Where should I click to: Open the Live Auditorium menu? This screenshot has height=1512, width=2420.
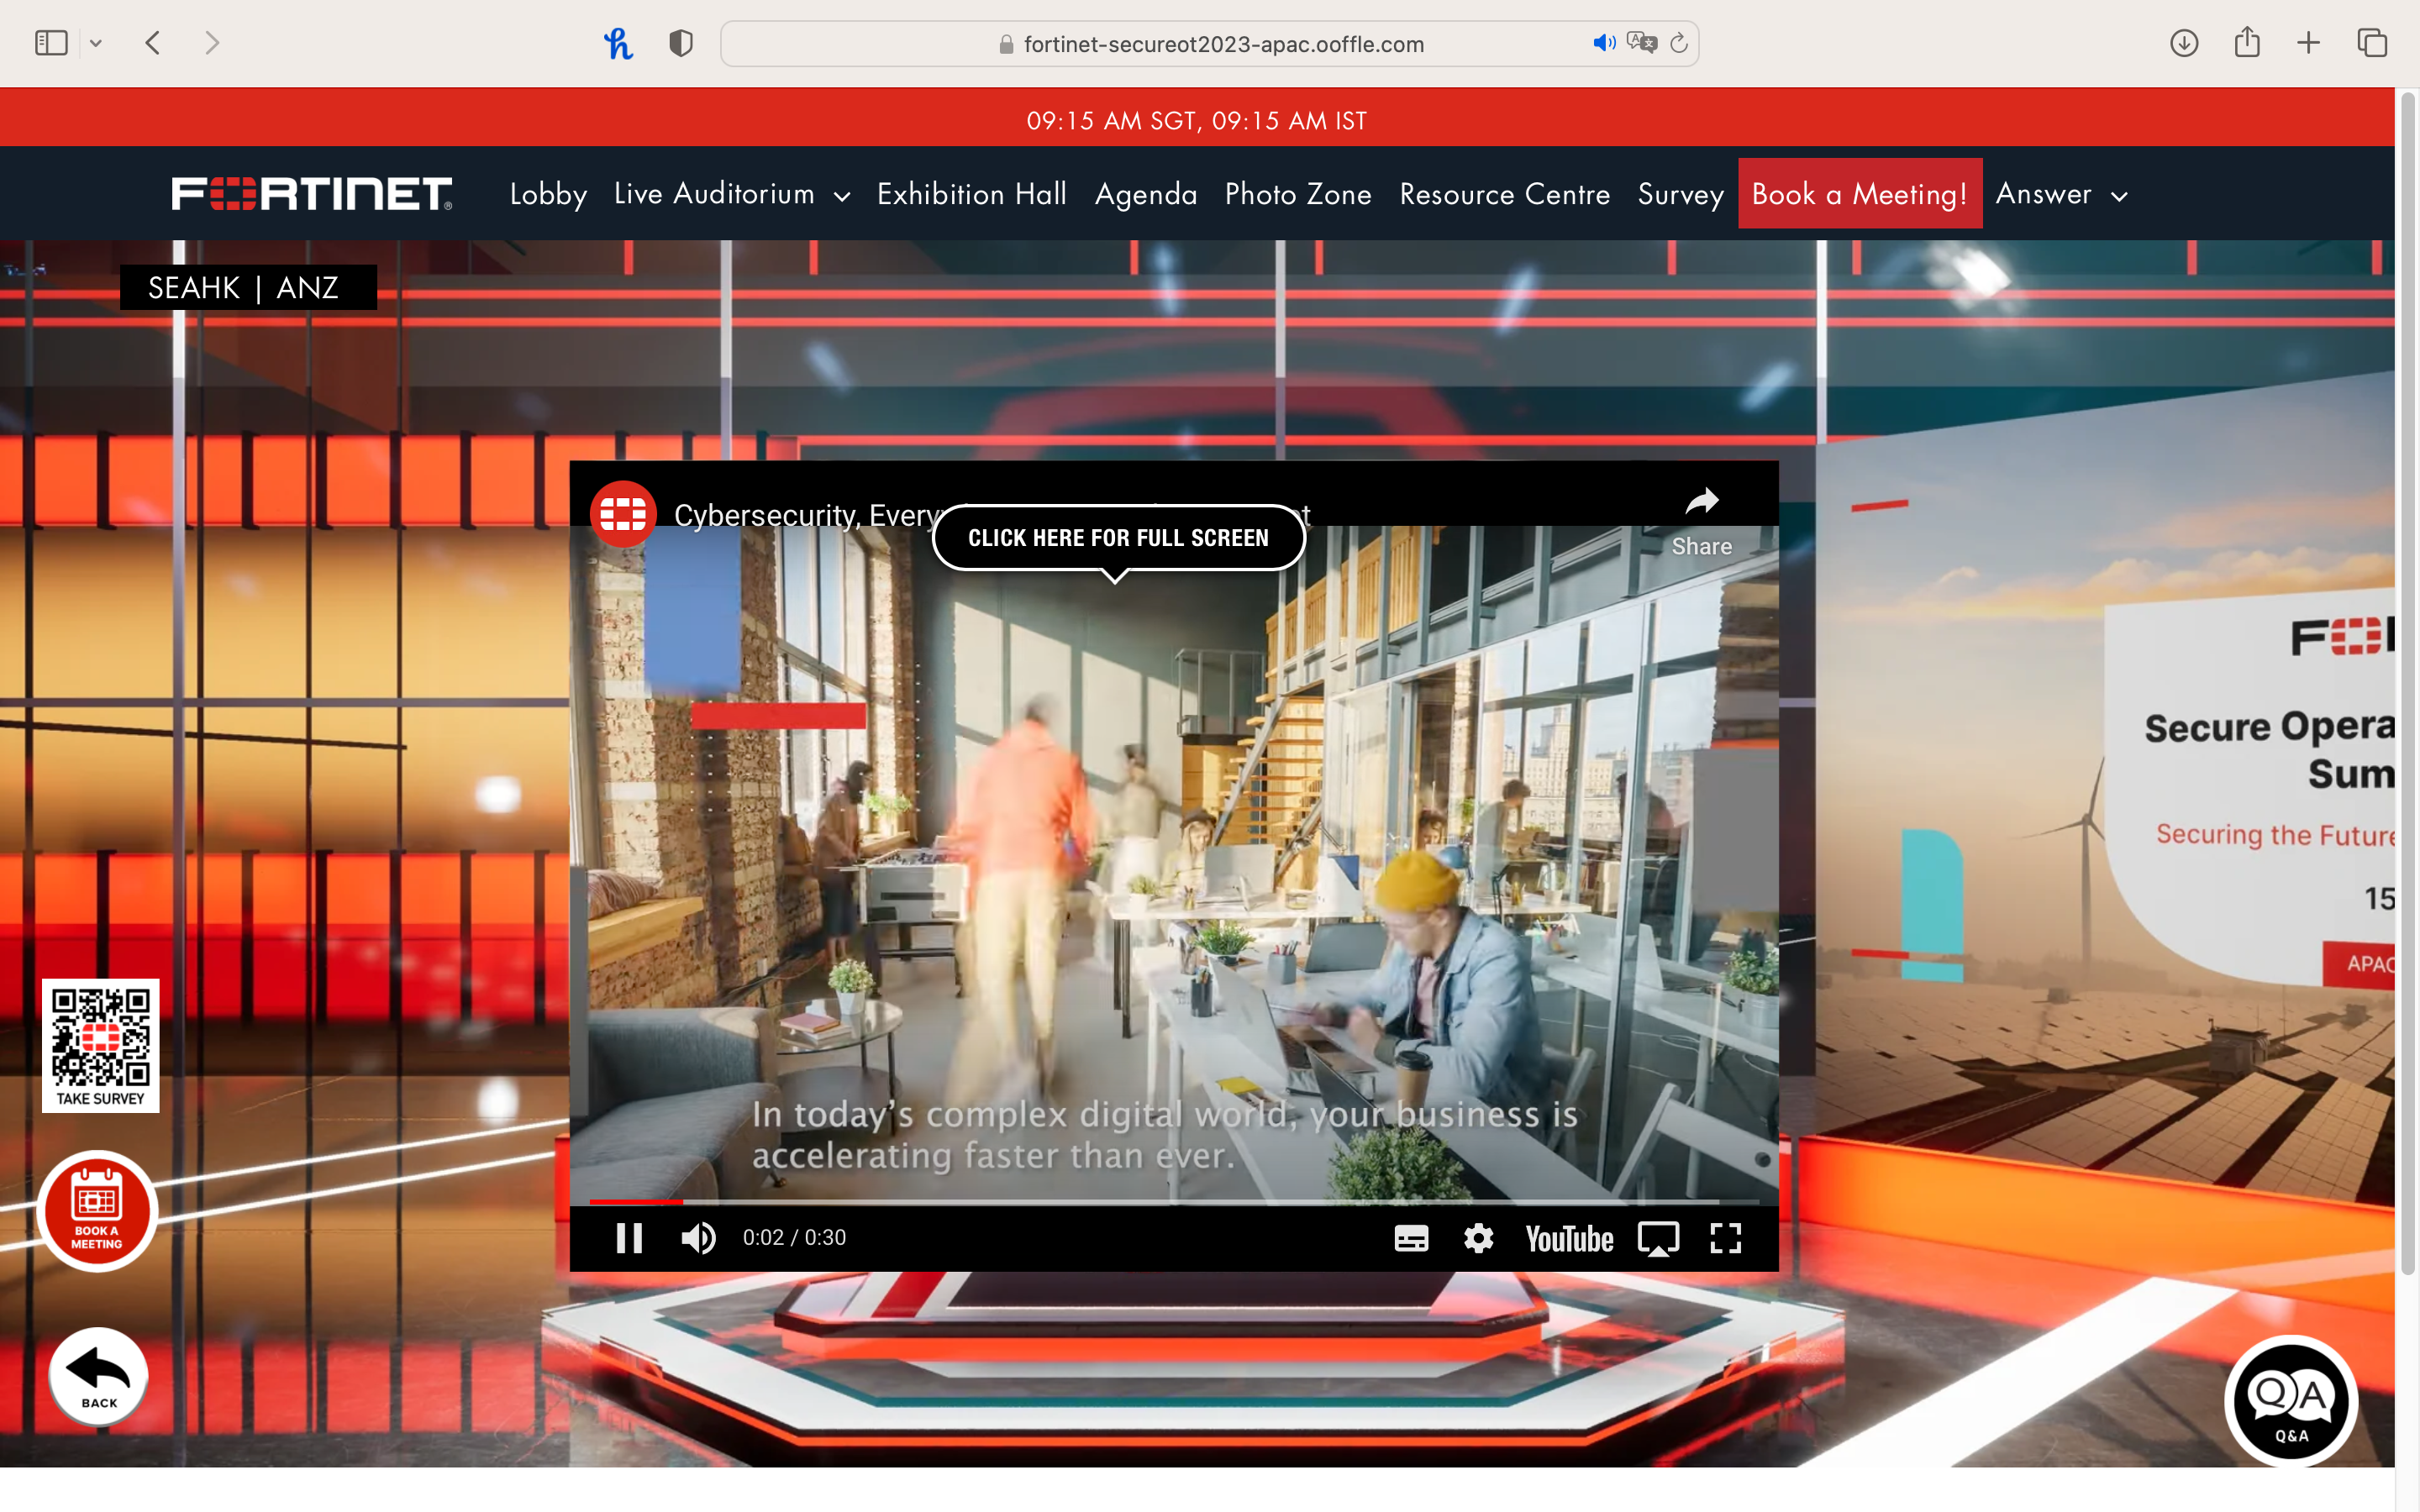[714, 194]
